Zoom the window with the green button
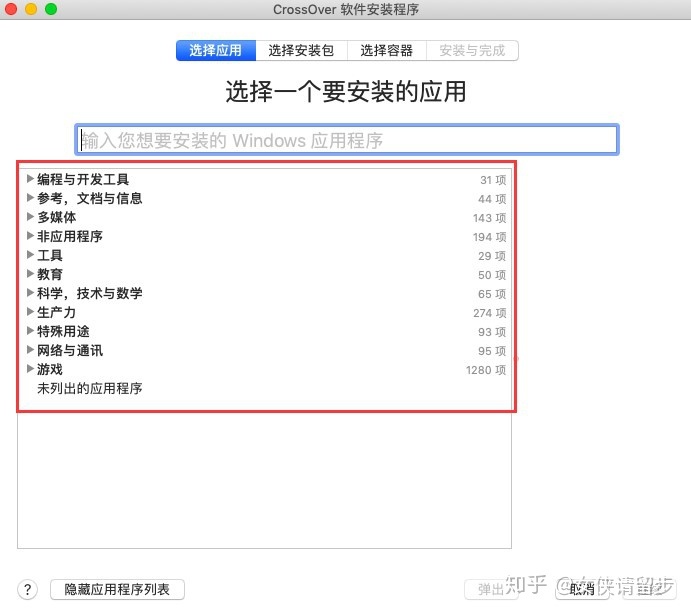The height and width of the screenshot is (613, 691). 51,9
